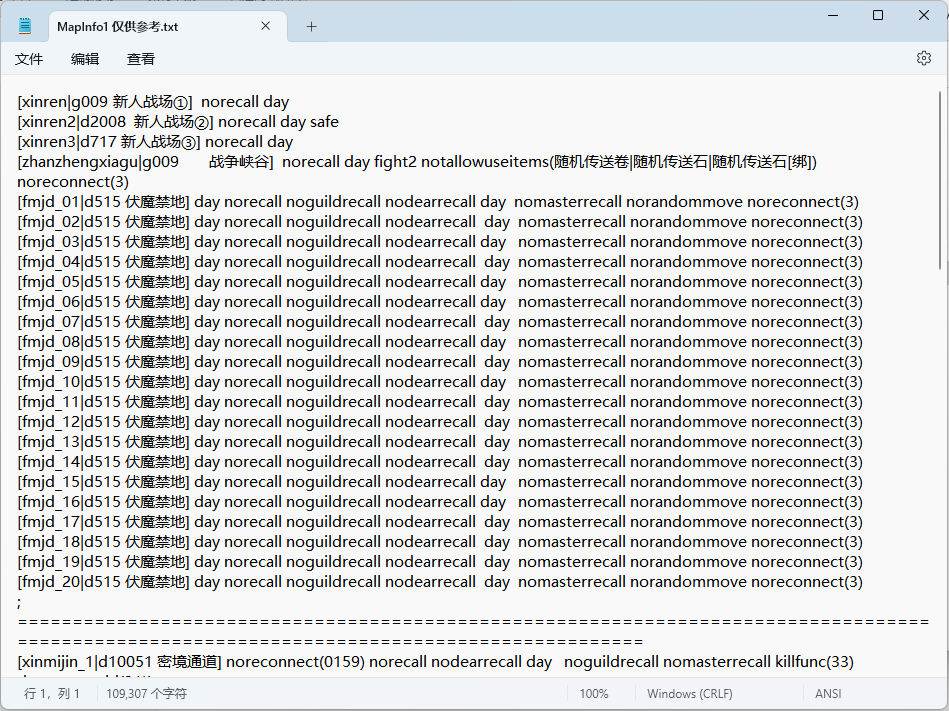Open the 查看 menu

[x=141, y=59]
